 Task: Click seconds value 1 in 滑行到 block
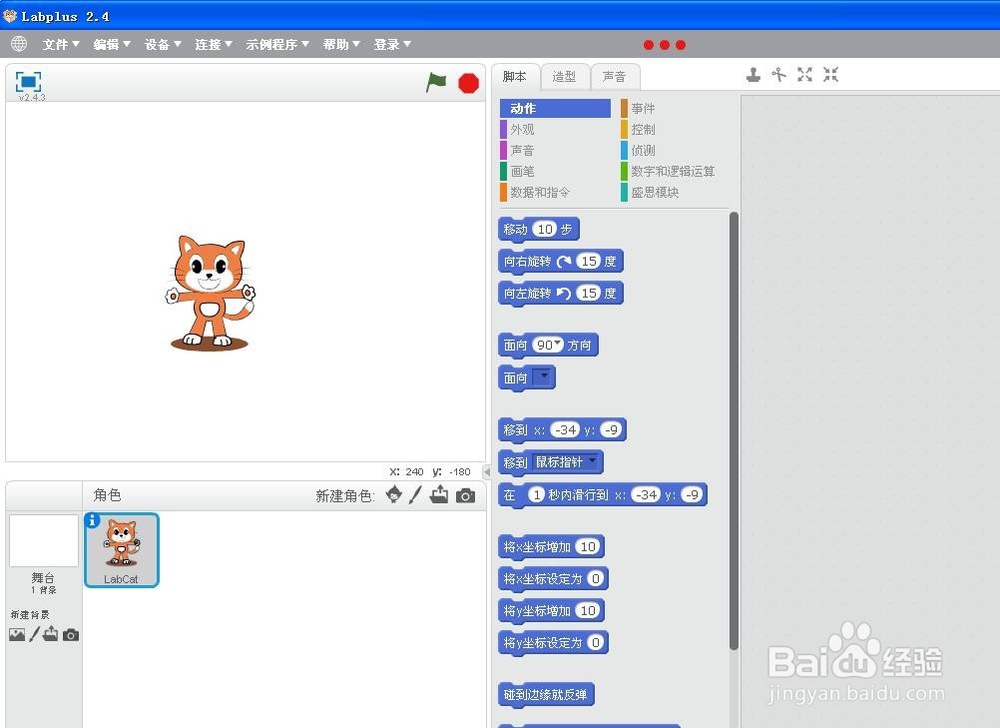pyautogui.click(x=536, y=494)
